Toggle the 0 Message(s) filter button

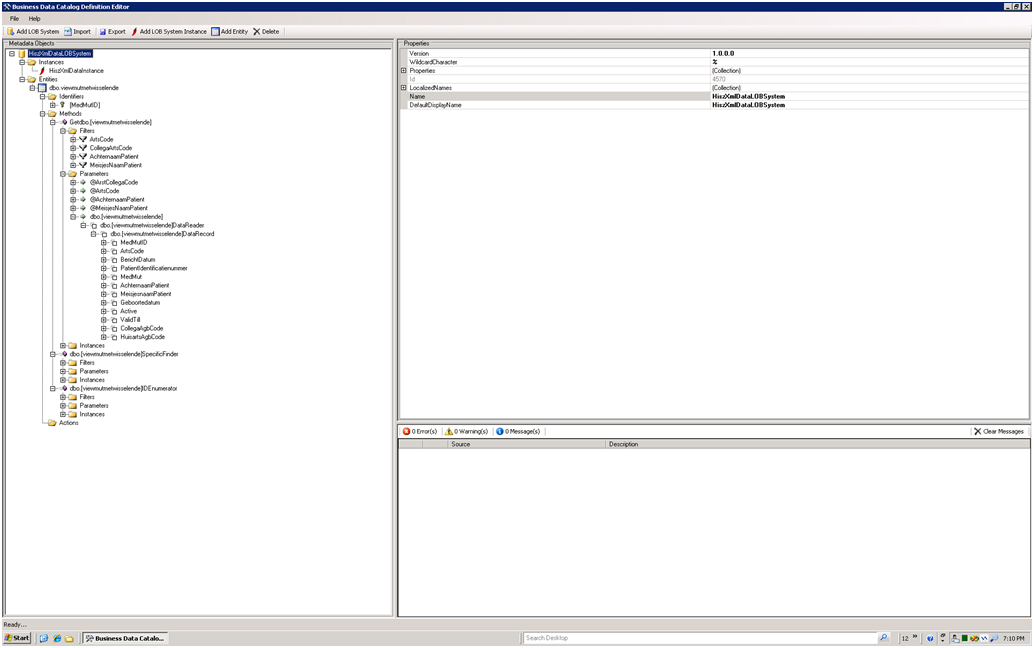tap(518, 431)
